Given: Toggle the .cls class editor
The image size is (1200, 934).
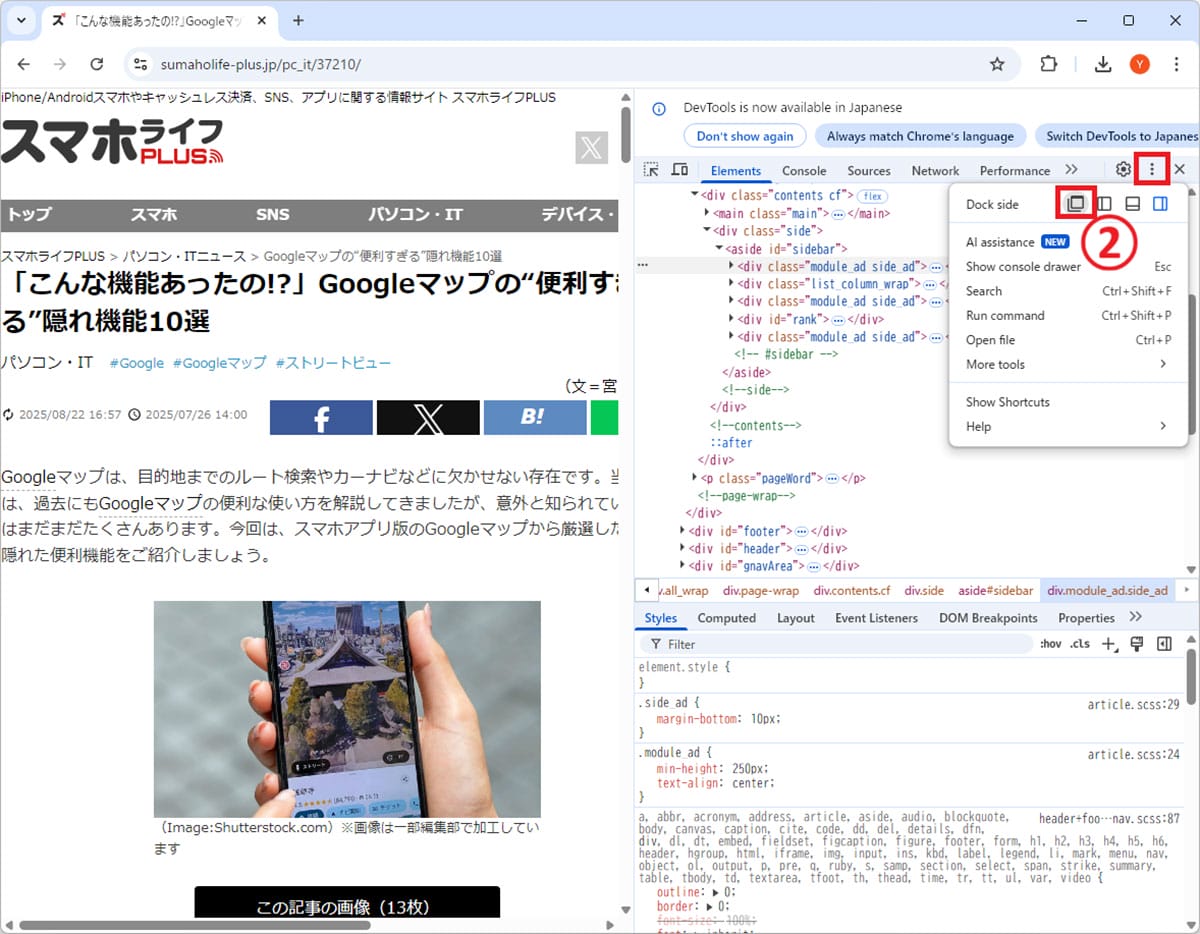Looking at the screenshot, I should pyautogui.click(x=1080, y=644).
